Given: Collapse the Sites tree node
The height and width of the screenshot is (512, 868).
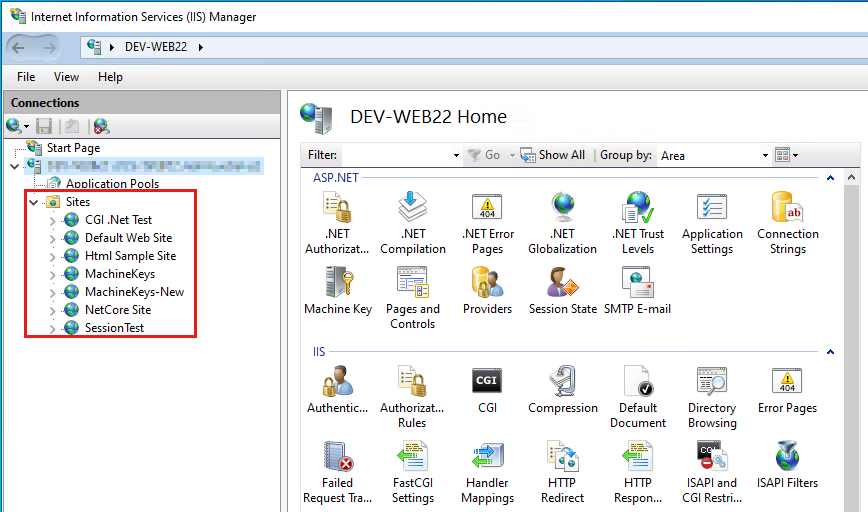Looking at the screenshot, I should point(35,202).
